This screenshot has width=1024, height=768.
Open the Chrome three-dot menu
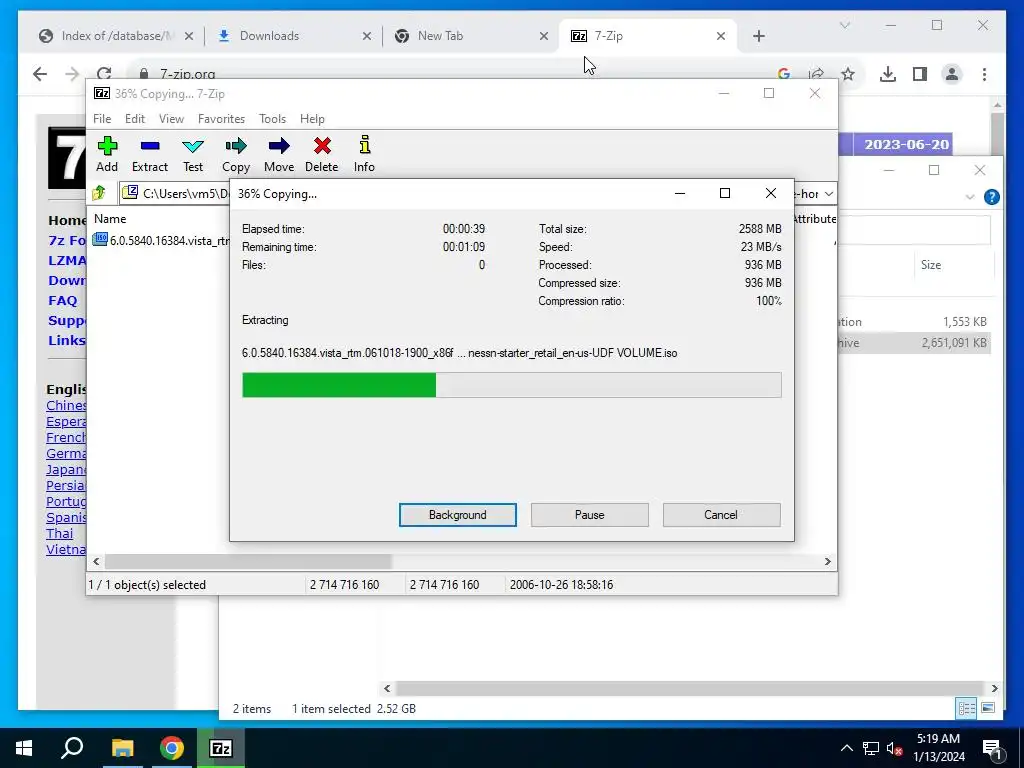pos(984,74)
